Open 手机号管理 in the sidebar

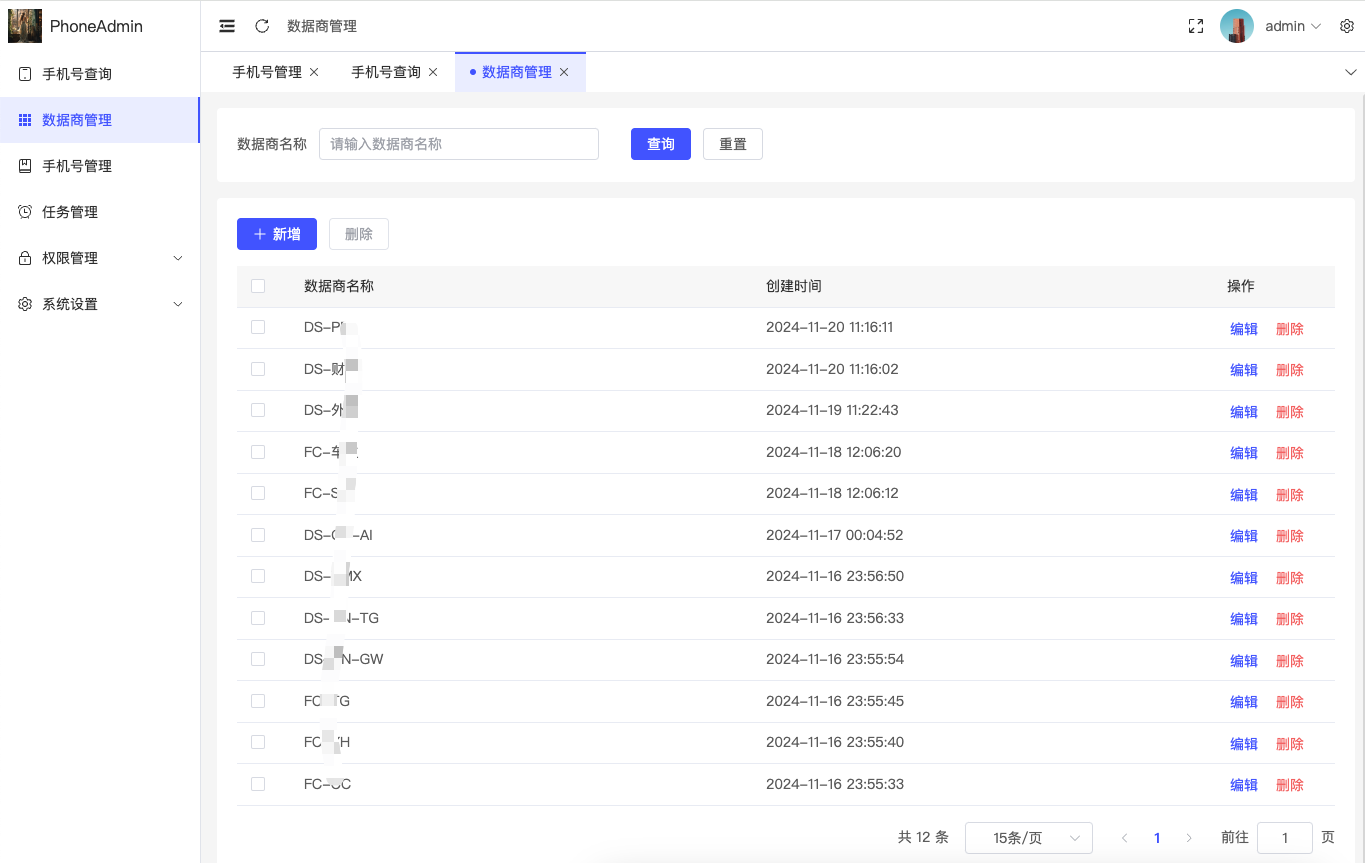[x=100, y=166]
